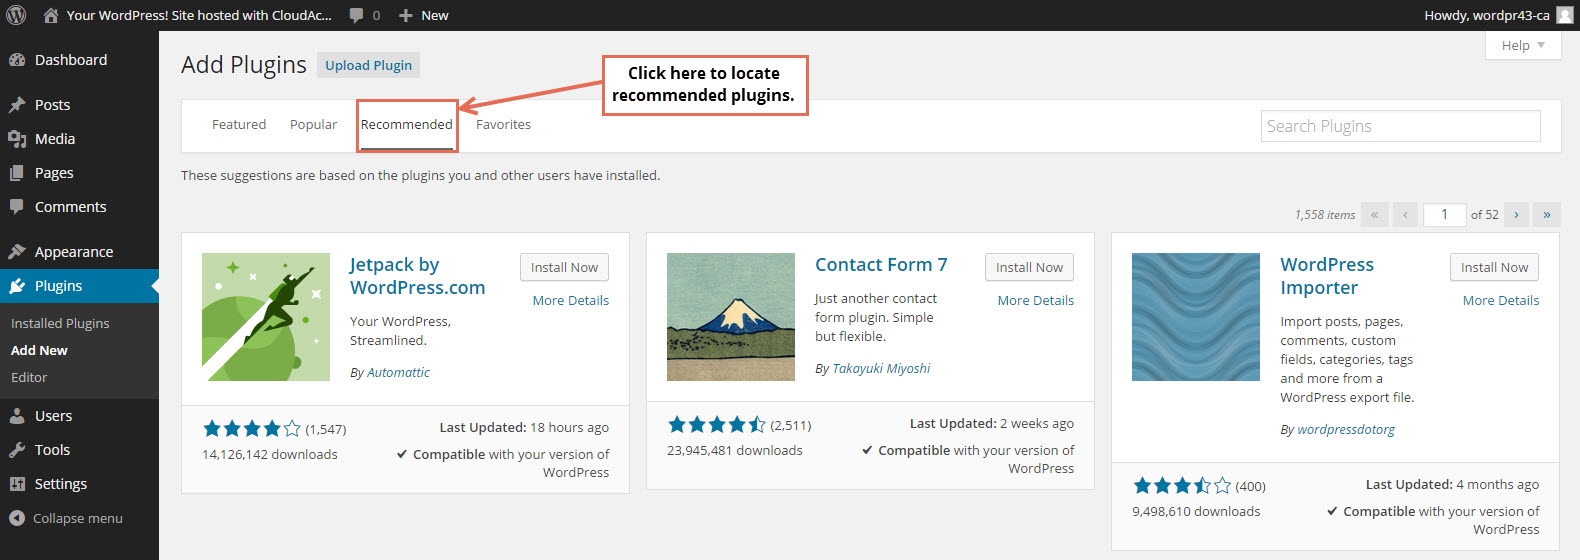
Task: Open More Details for WordPress Importer
Action: coord(1500,300)
